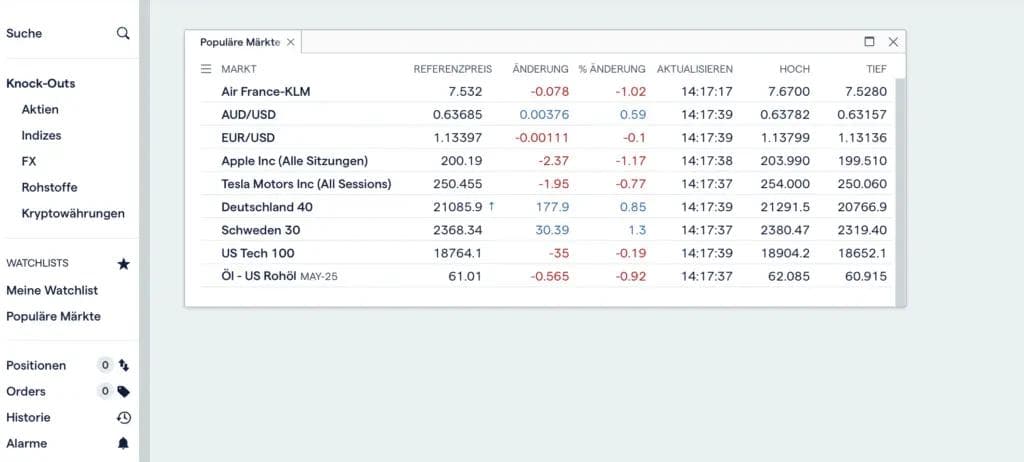Open the Kryptowährungen category

click(x=73, y=213)
